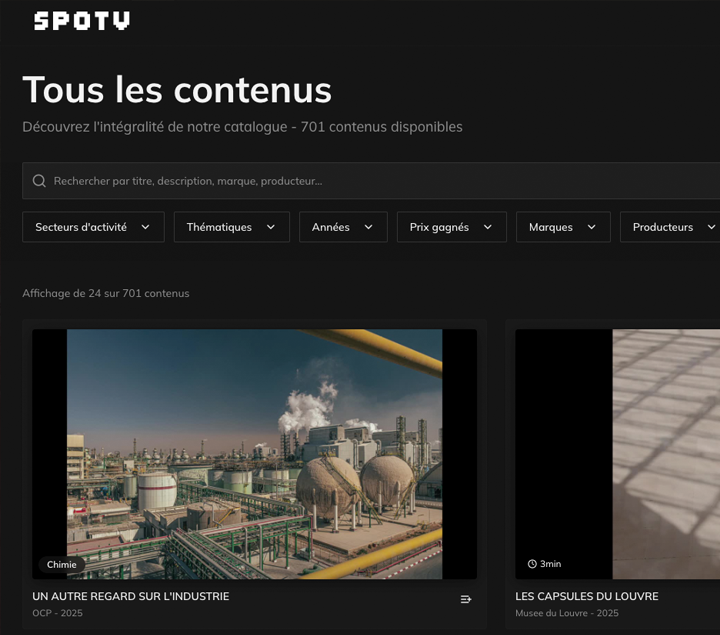The height and width of the screenshot is (635, 720).
Task: Click the Chimie tag on the thumbnail
Action: coord(61,564)
